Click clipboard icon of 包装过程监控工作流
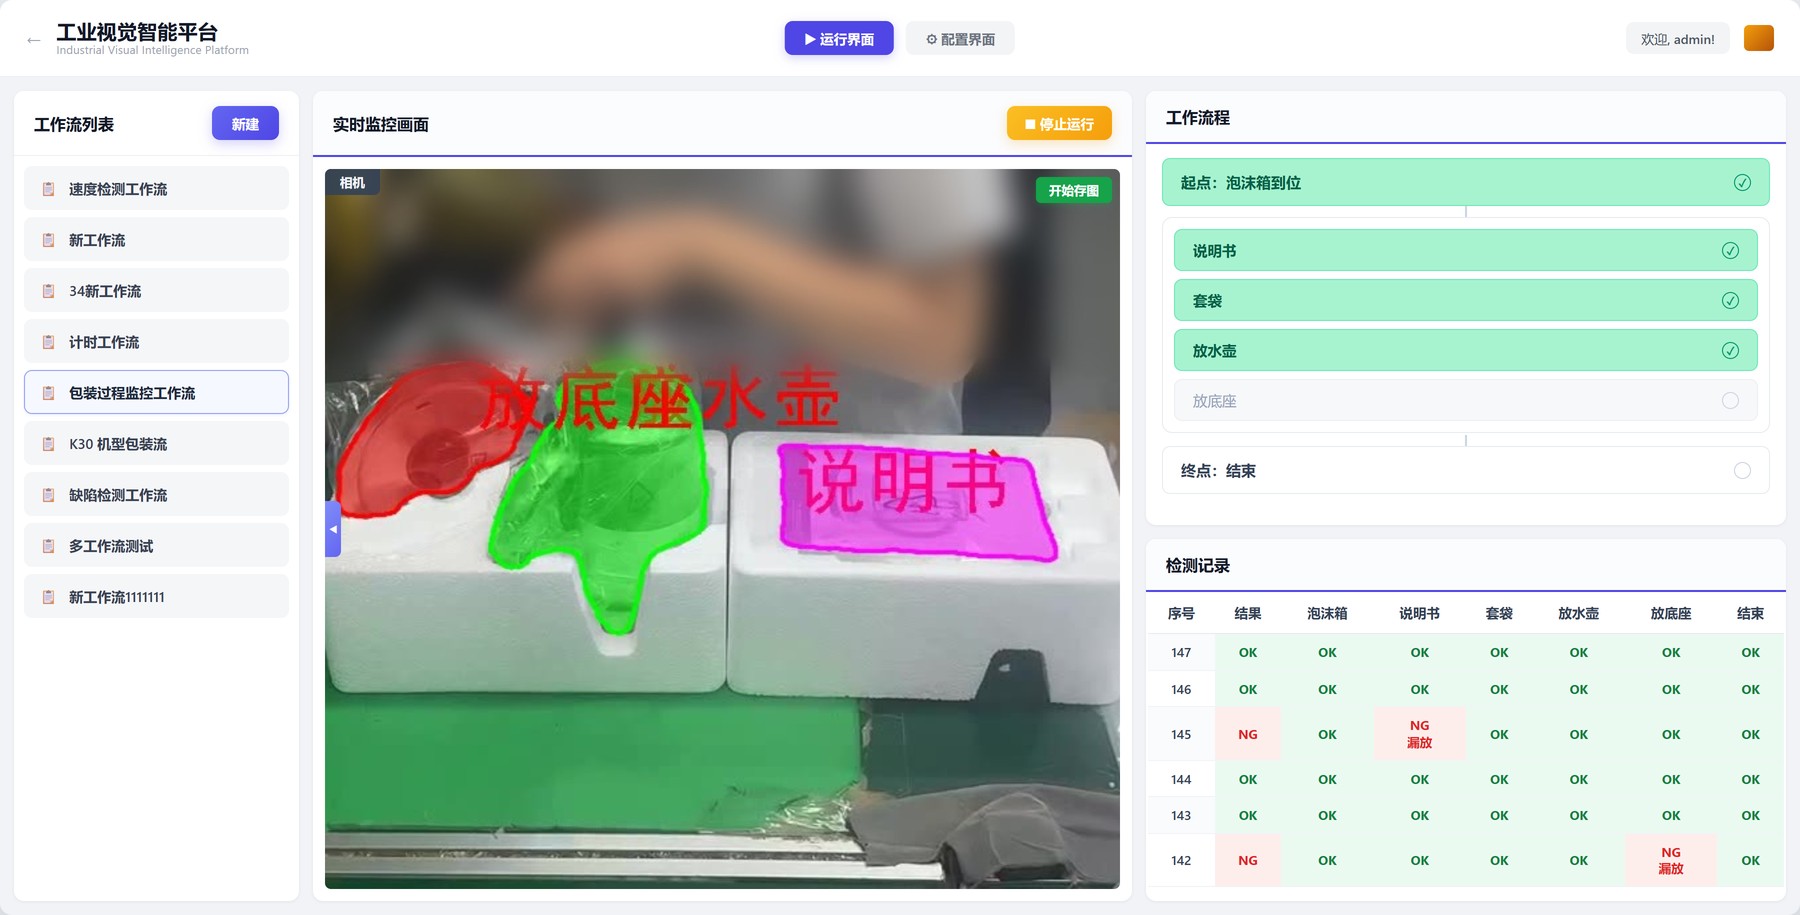Image resolution: width=1800 pixels, height=915 pixels. point(48,393)
